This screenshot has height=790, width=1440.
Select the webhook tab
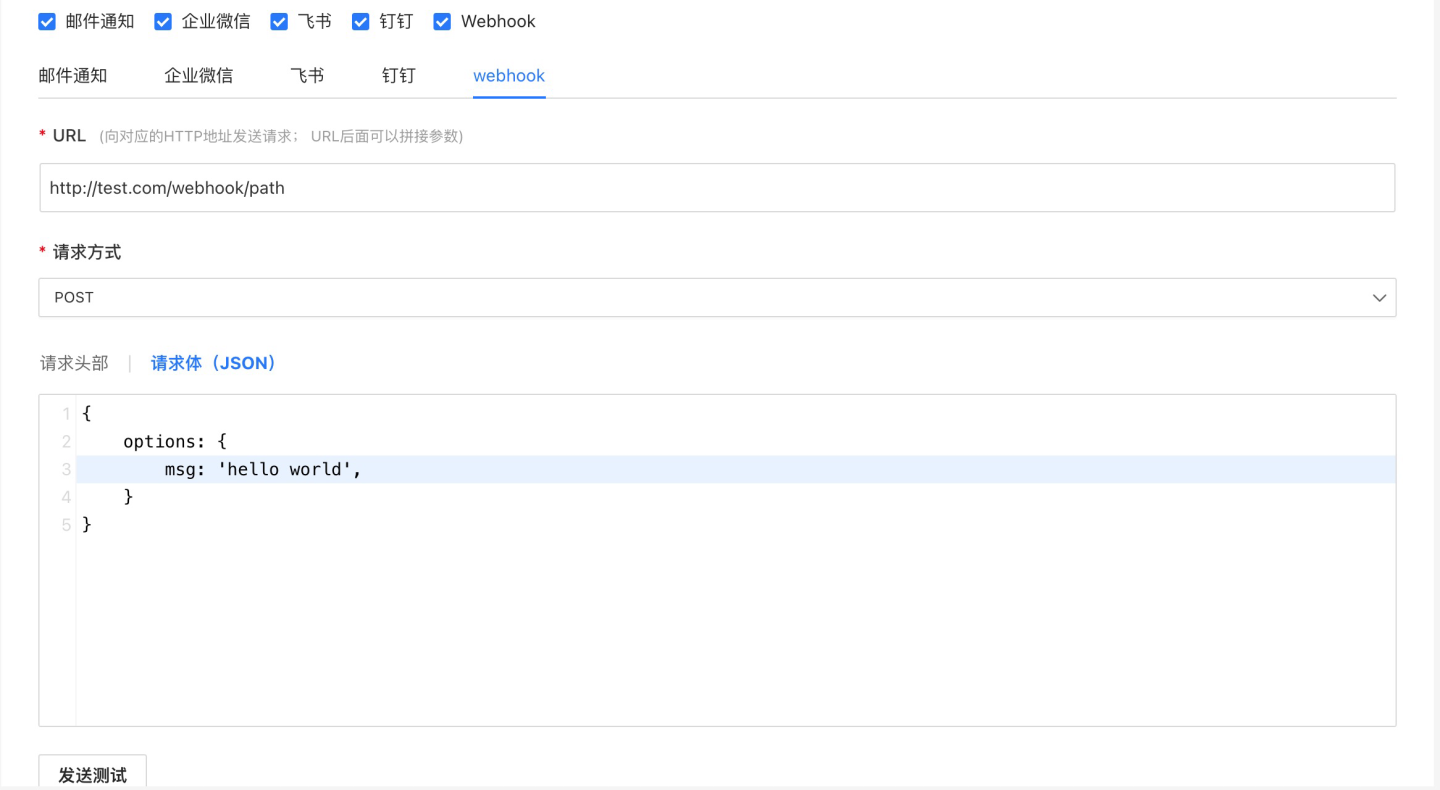tap(509, 76)
